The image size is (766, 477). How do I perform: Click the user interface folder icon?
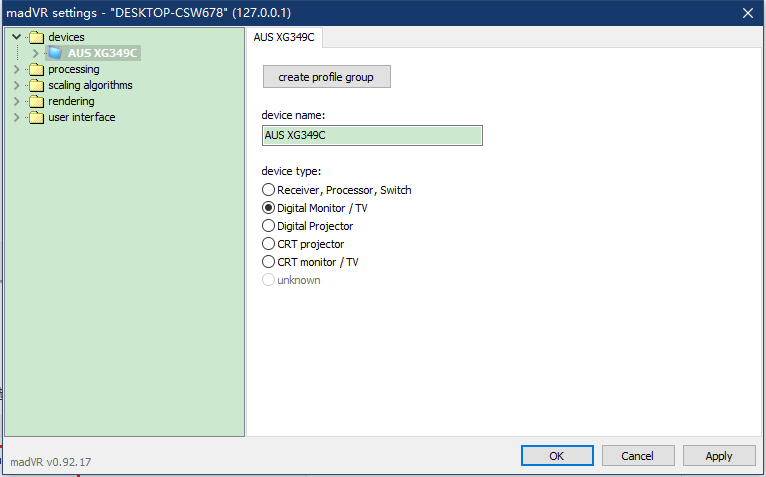coord(37,118)
